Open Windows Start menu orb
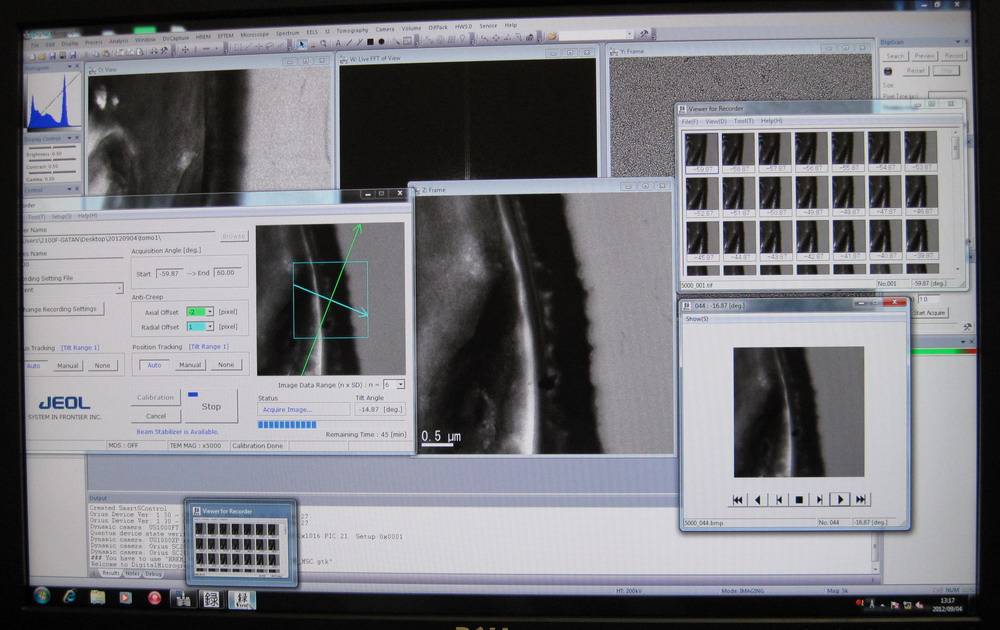 (x=42, y=596)
